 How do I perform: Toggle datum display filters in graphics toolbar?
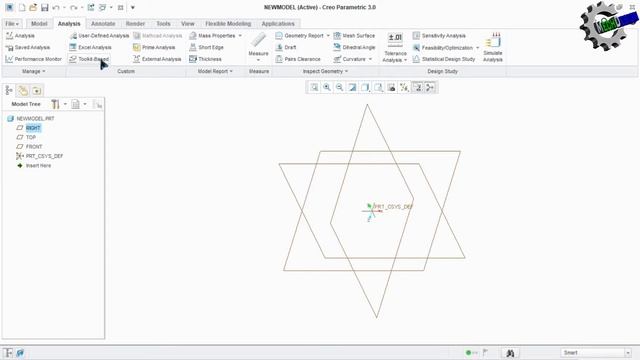click(404, 87)
